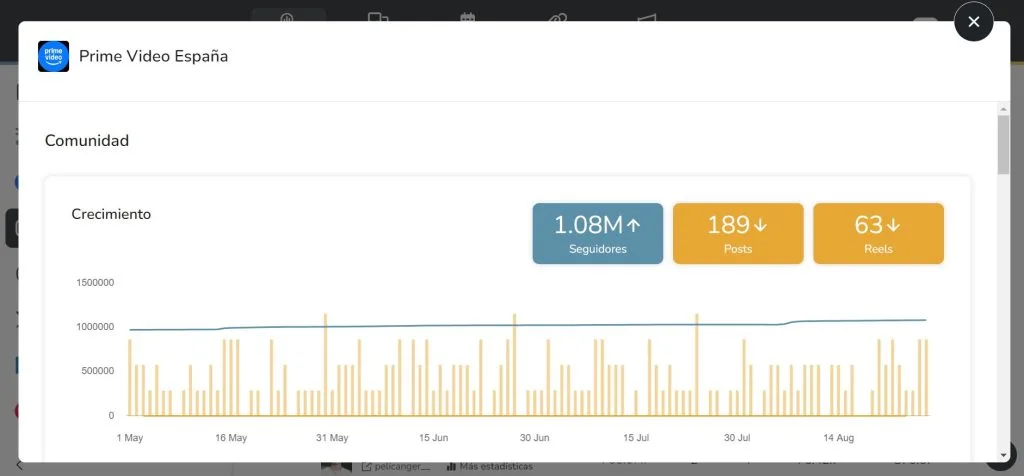The height and width of the screenshot is (476, 1024).
Task: Click the 16 May x-axis label
Action: [x=231, y=437]
